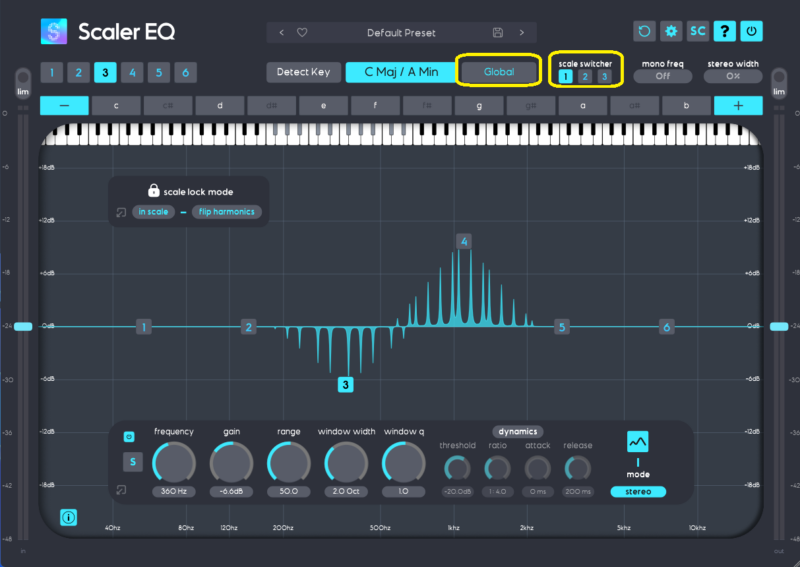Screen dimensions: 800x567
Task: Click the info icon at bottom left
Action: point(69,517)
